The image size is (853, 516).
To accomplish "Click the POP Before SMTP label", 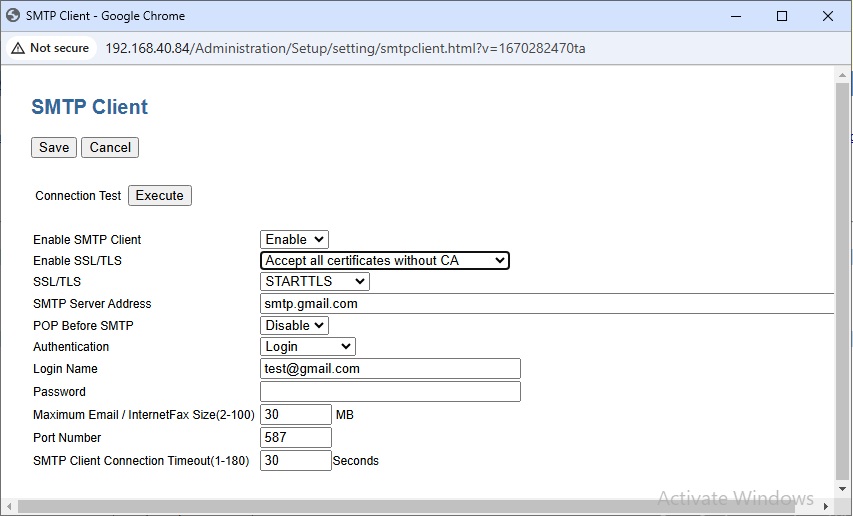I will coord(83,326).
